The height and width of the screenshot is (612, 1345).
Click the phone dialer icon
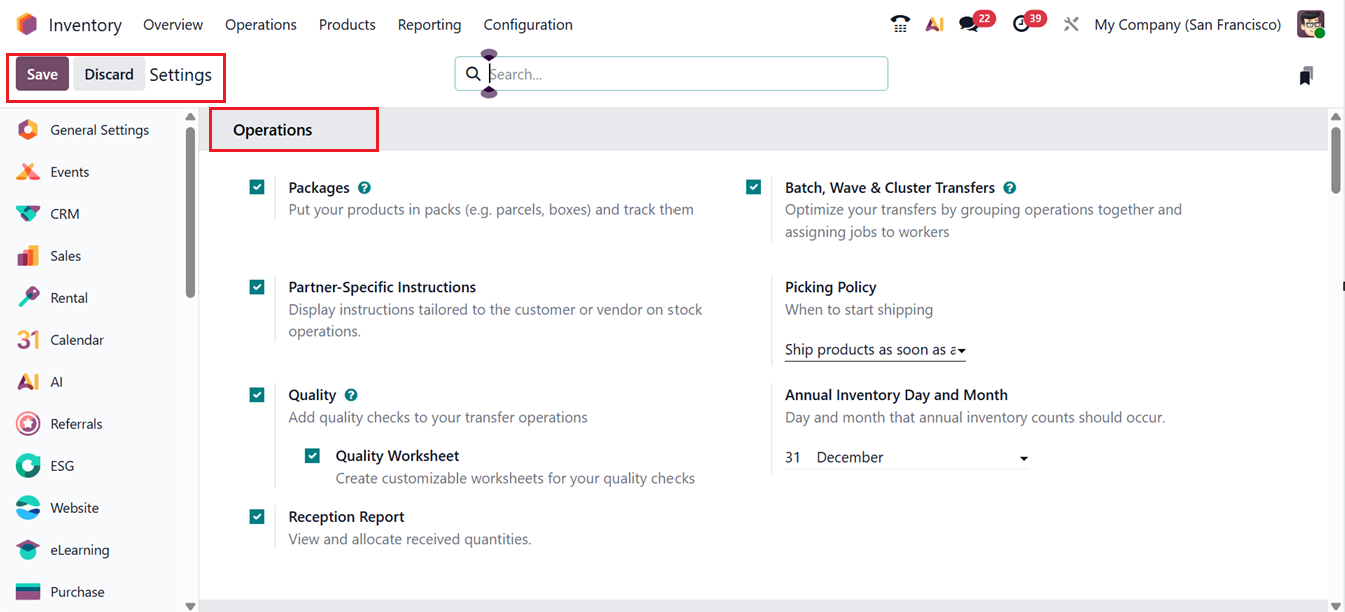coord(900,25)
